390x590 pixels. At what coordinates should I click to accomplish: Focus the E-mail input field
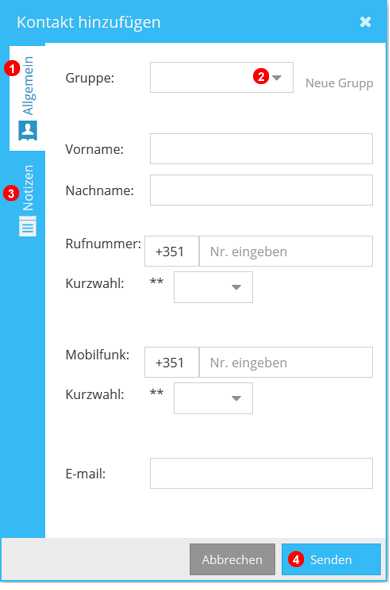[x=261, y=473]
